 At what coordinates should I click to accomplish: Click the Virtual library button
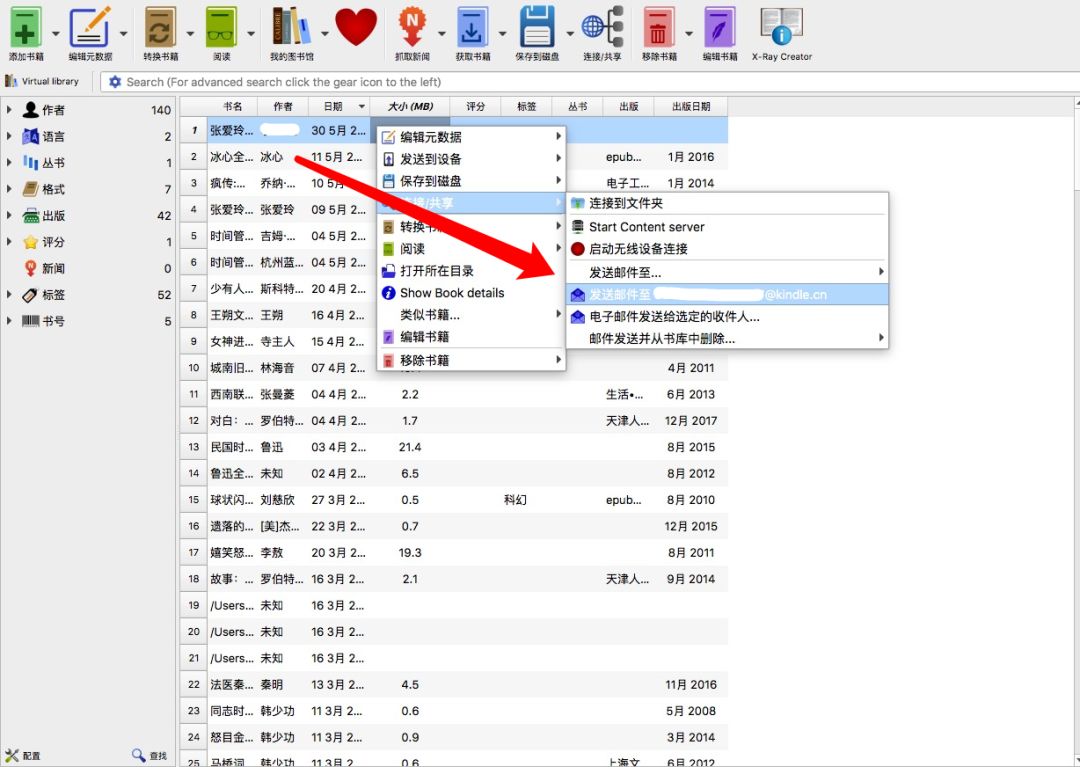click(x=44, y=81)
